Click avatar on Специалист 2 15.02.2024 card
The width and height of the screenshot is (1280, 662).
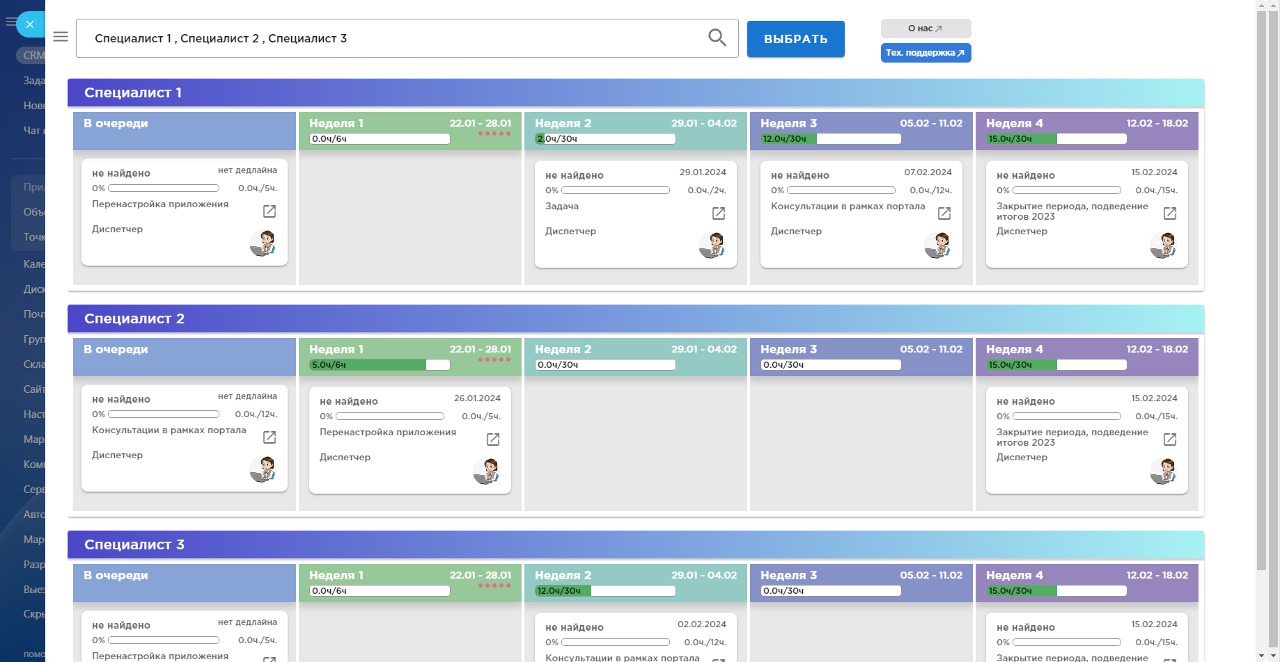(1163, 471)
